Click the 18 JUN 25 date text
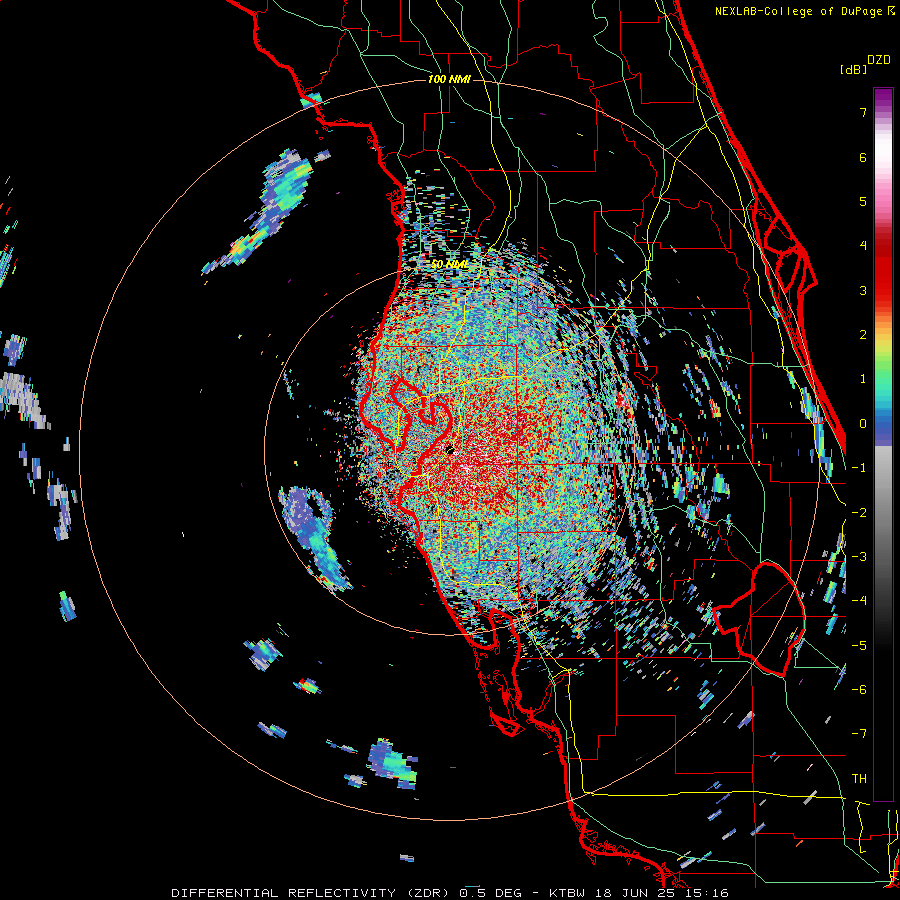 (x=633, y=893)
